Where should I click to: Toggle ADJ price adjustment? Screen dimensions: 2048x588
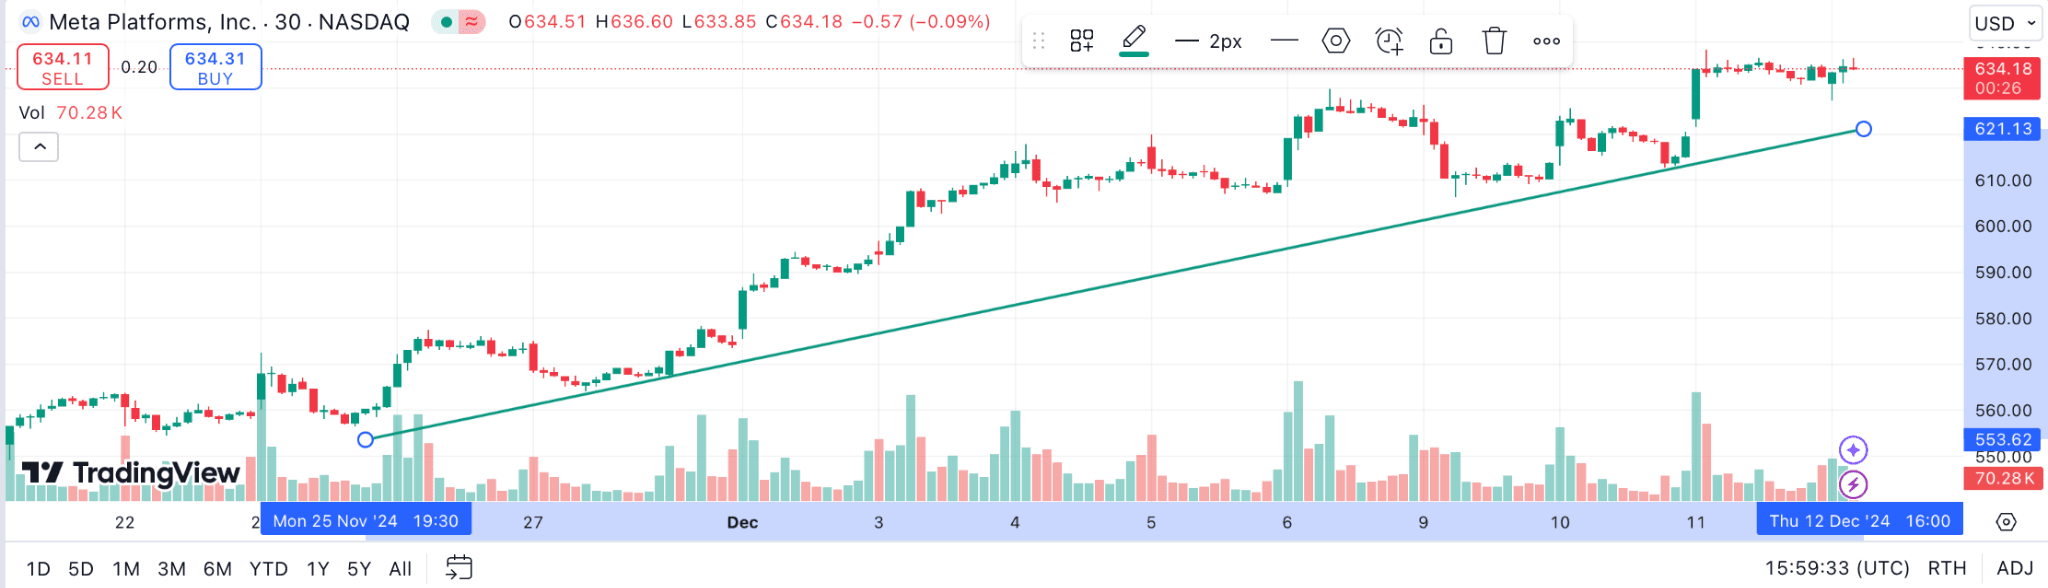coord(2014,568)
